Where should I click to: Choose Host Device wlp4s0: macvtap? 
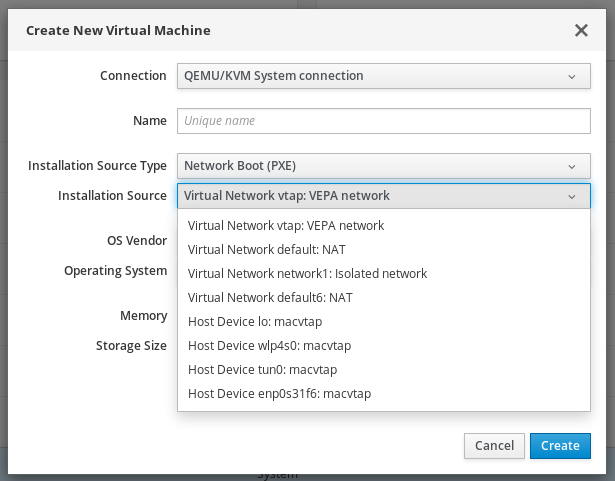pyautogui.click(x=269, y=346)
